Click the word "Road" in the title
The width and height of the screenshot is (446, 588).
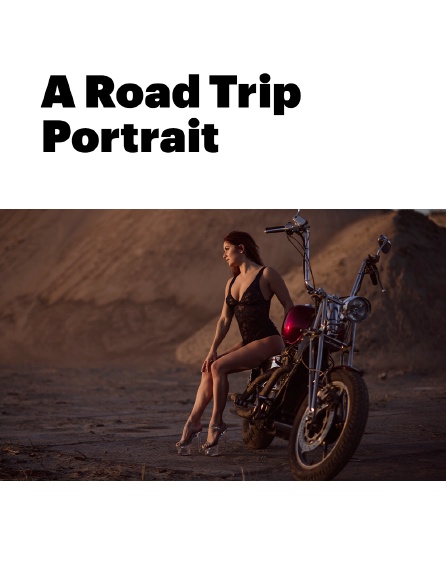click(143, 91)
